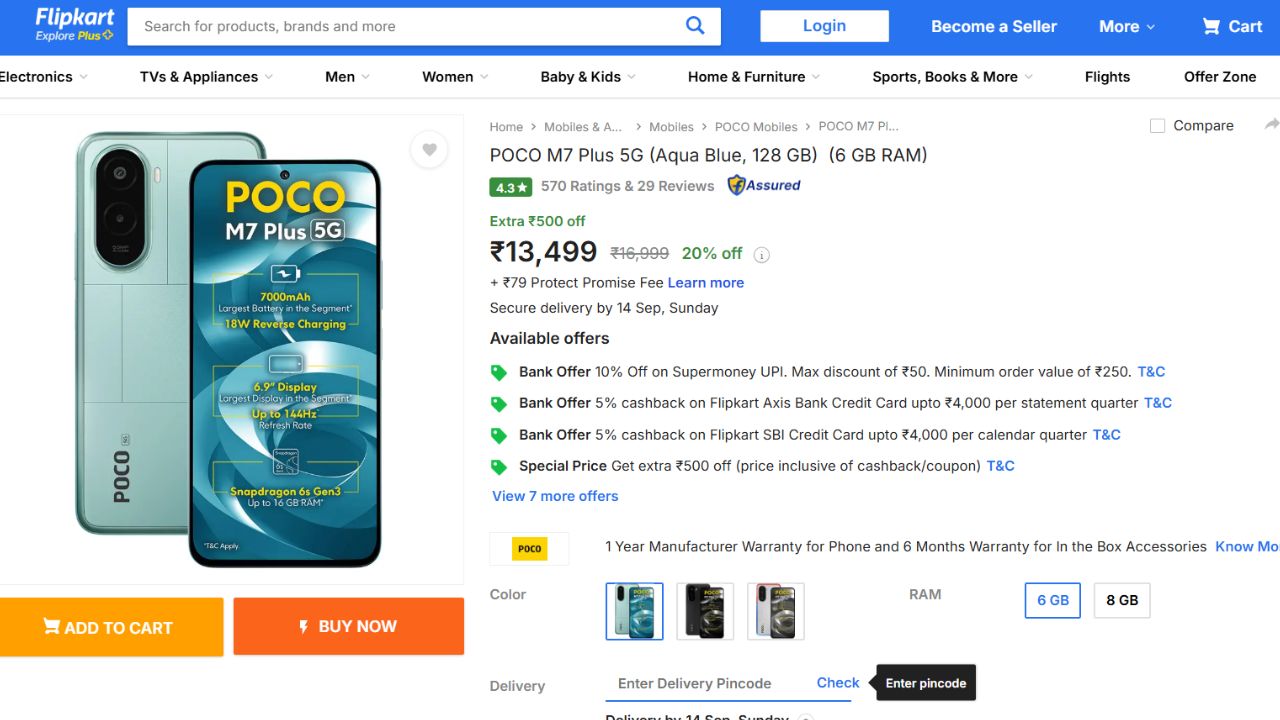The image size is (1280, 720).
Task: Click the share arrow icon near Compare
Action: tap(1272, 125)
